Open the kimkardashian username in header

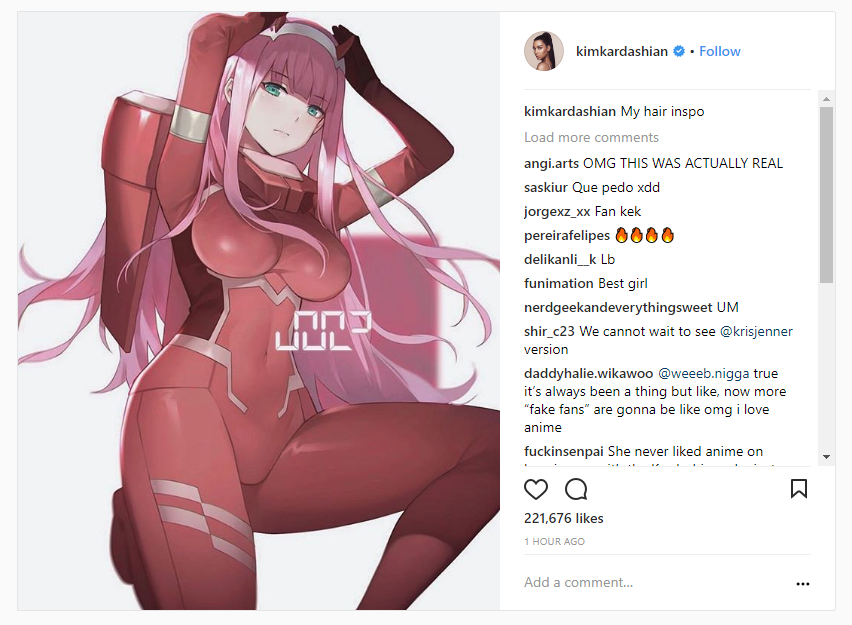pyautogui.click(x=622, y=51)
